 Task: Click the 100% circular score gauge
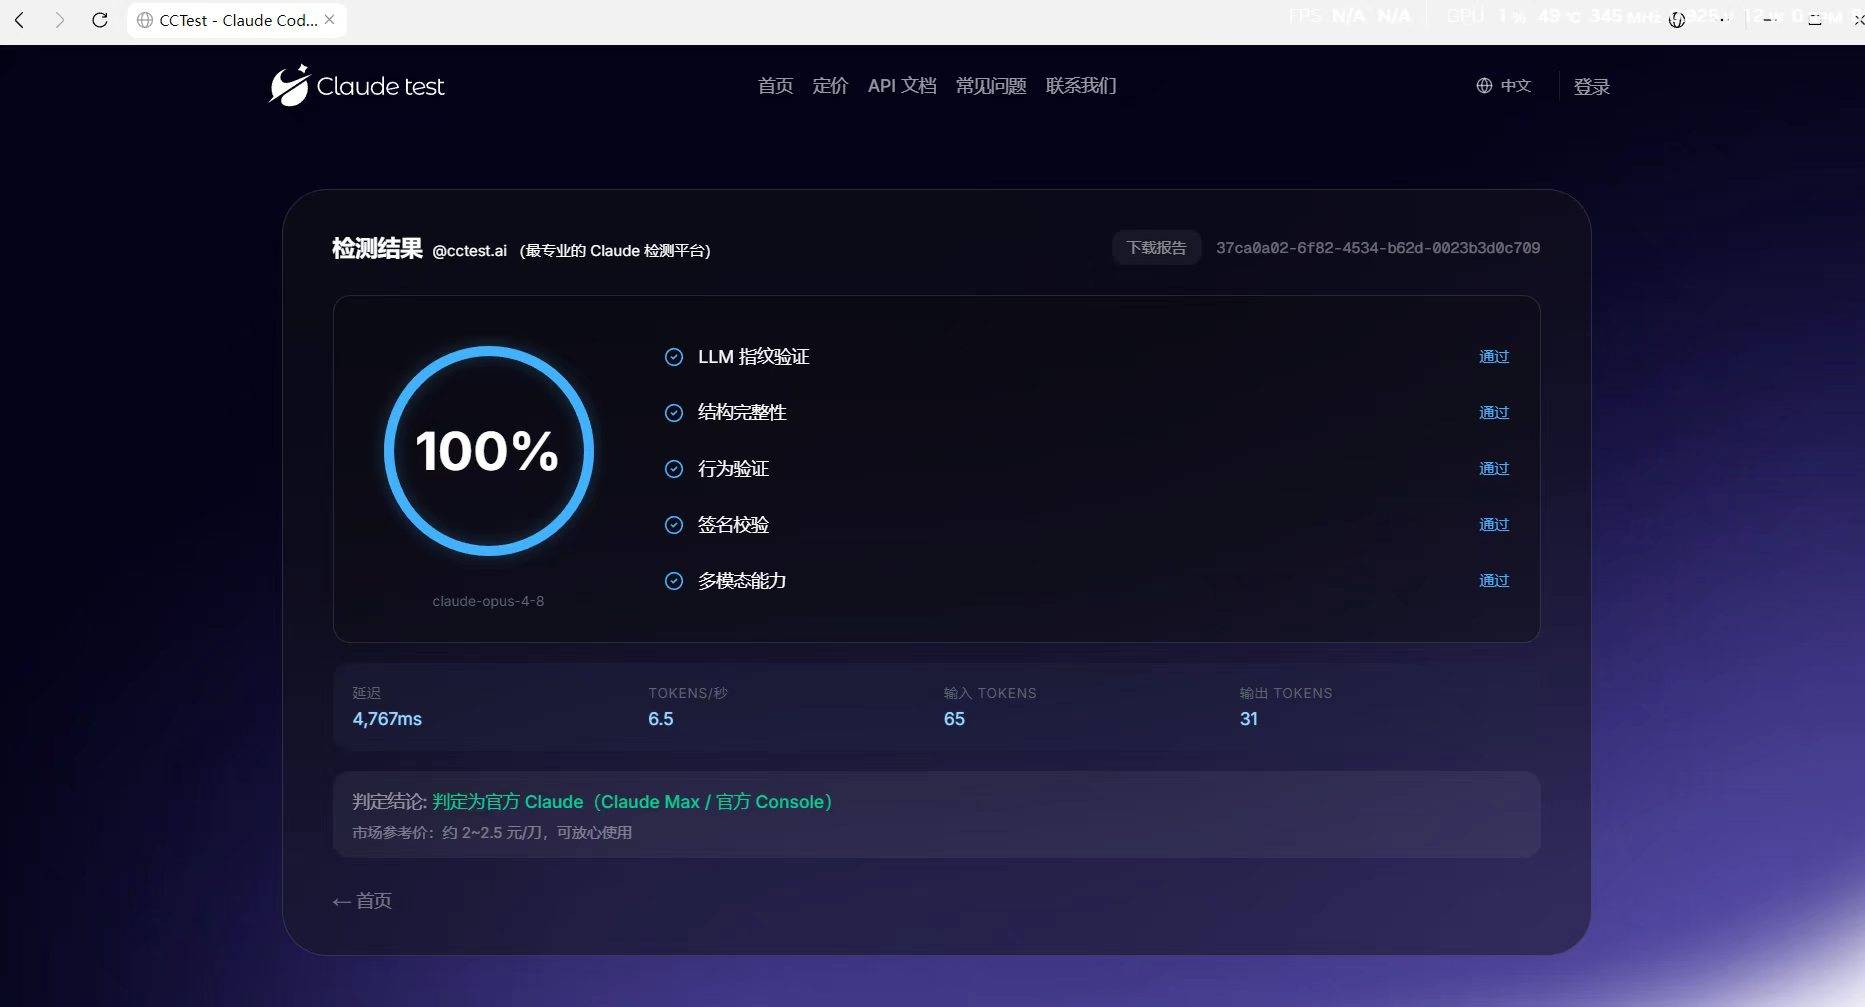488,451
